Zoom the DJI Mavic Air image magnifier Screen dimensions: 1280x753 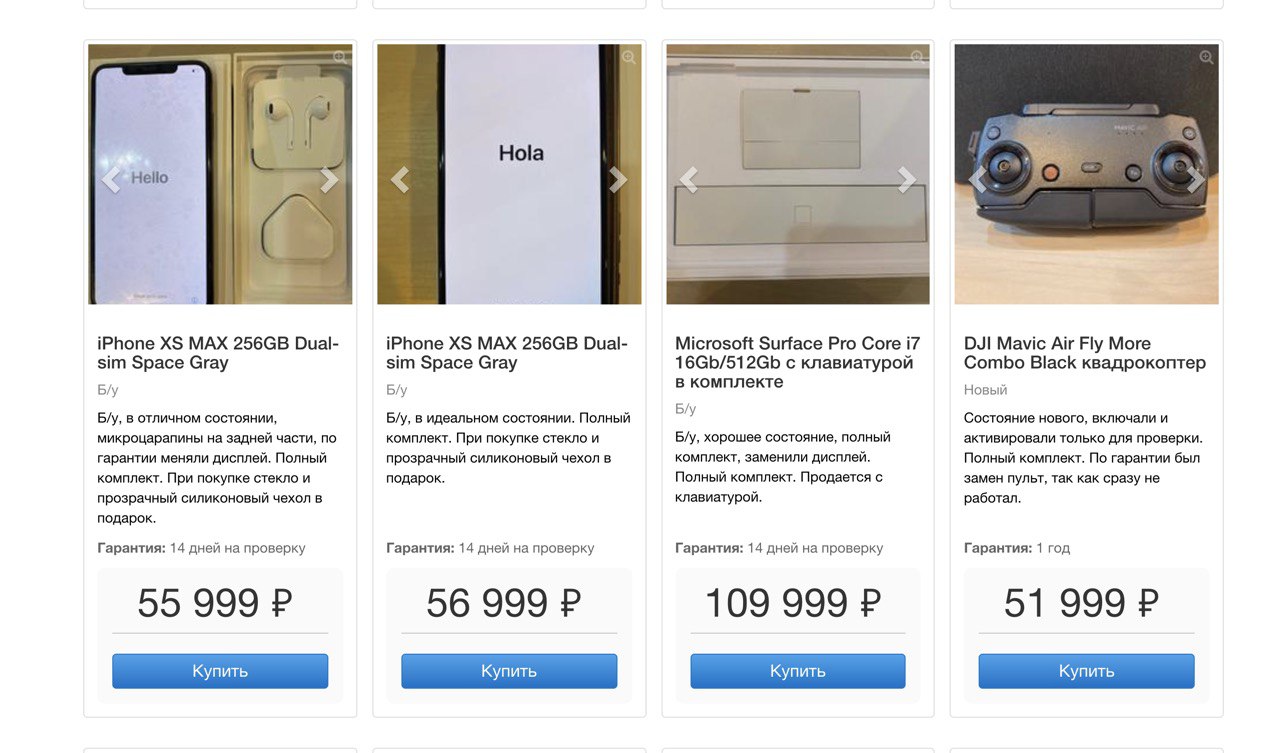pos(1206,58)
